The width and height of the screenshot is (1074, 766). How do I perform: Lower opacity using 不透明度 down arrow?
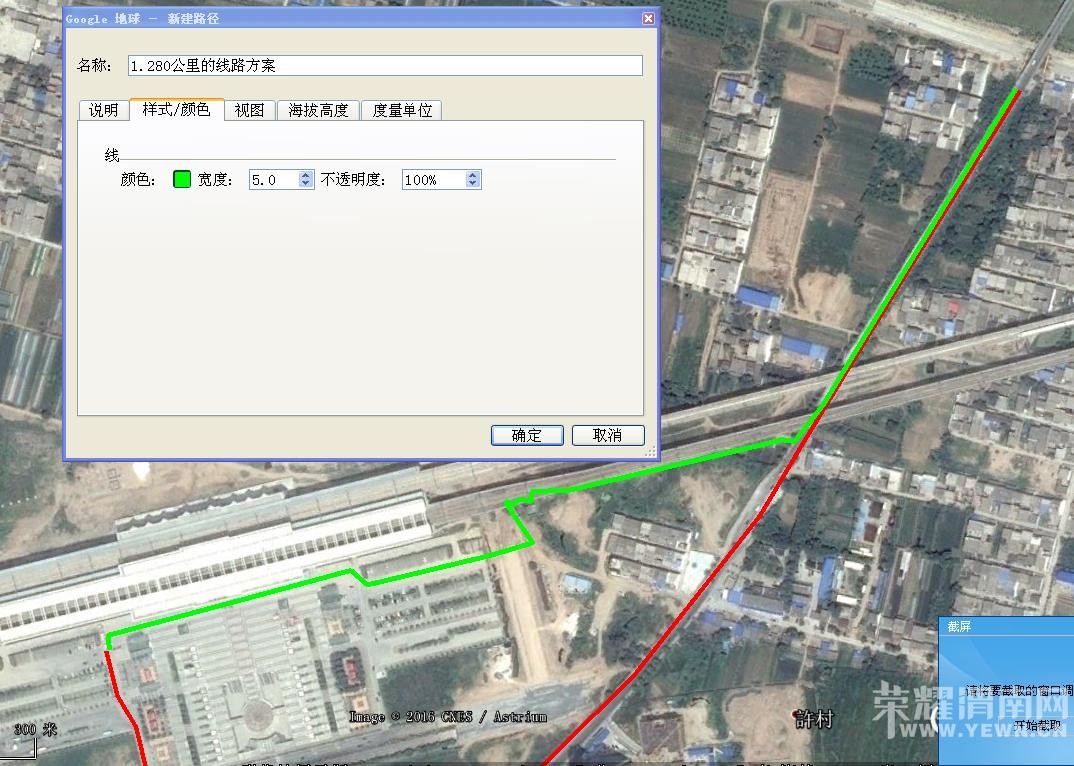[x=473, y=185]
